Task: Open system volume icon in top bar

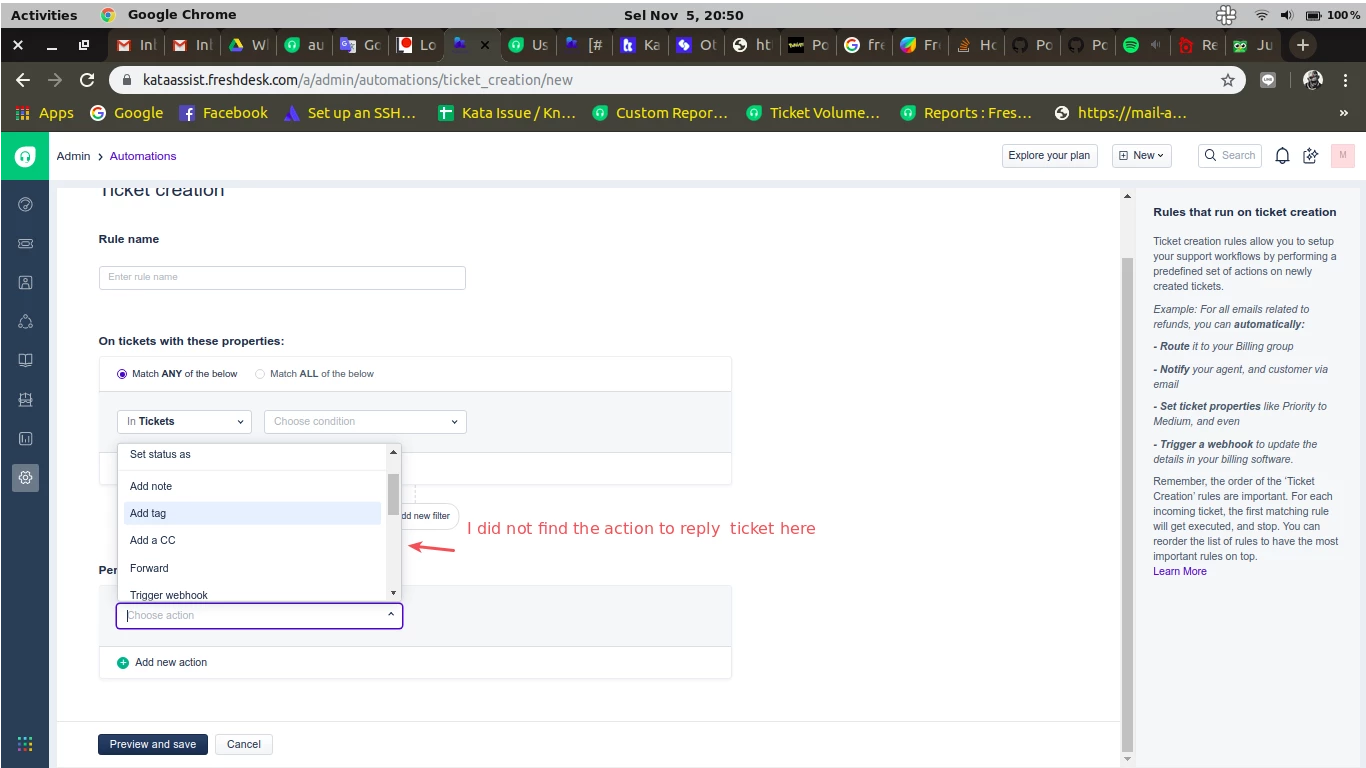Action: pyautogui.click(x=1286, y=15)
